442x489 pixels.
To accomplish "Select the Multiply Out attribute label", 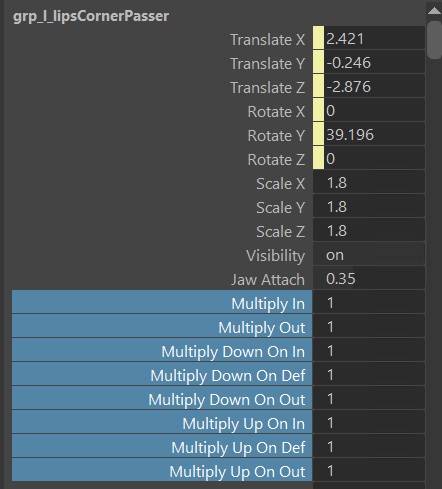I will coord(261,327).
